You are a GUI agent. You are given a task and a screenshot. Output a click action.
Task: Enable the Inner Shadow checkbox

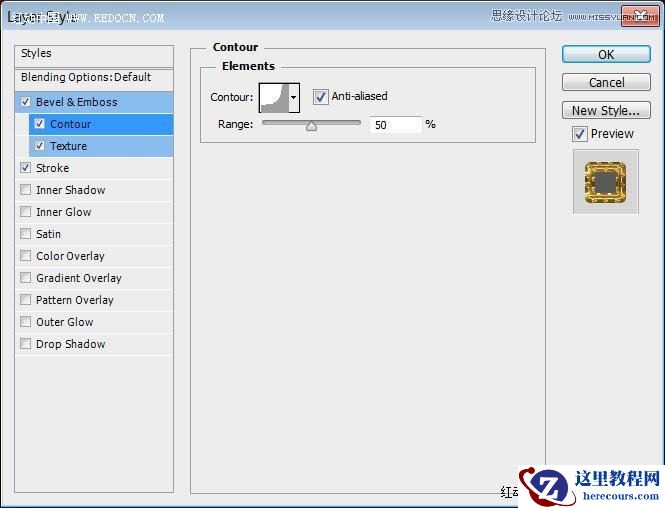[x=26, y=190]
